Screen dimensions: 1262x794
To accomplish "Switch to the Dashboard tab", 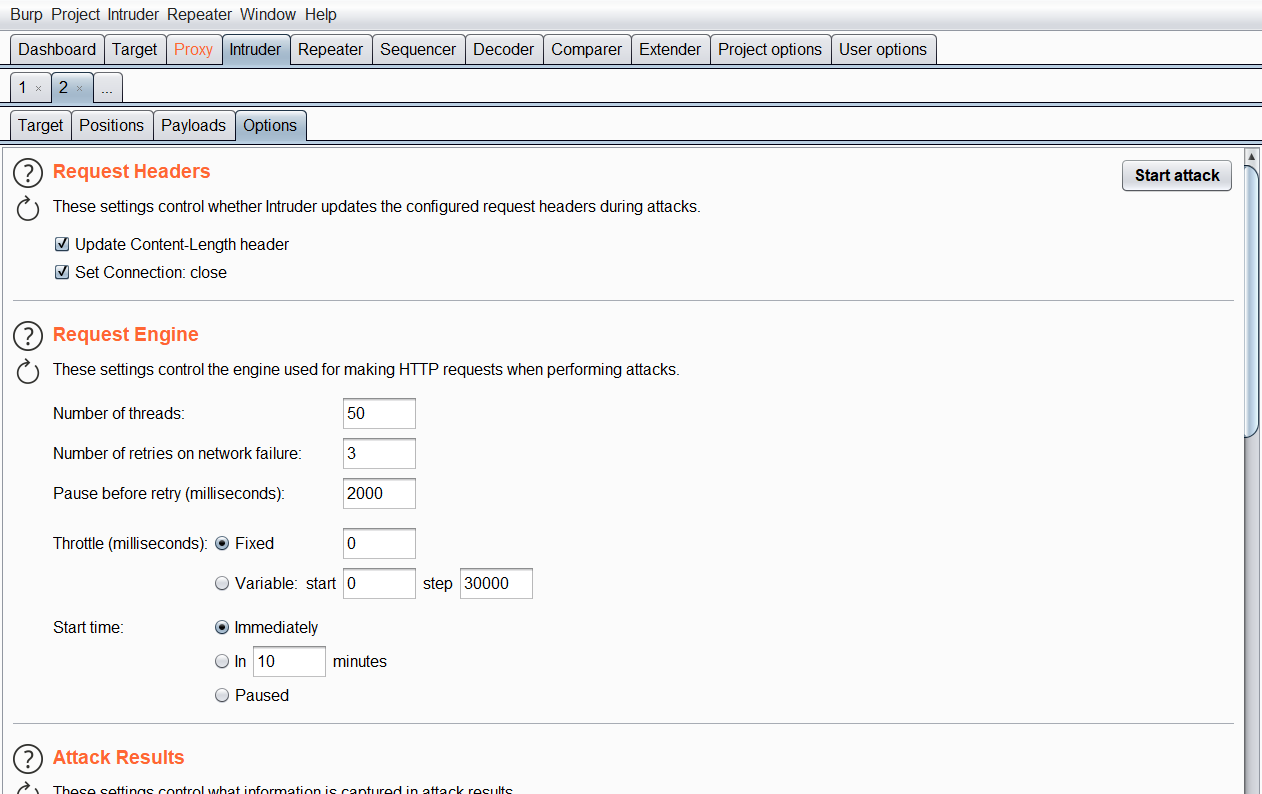I will pos(57,49).
